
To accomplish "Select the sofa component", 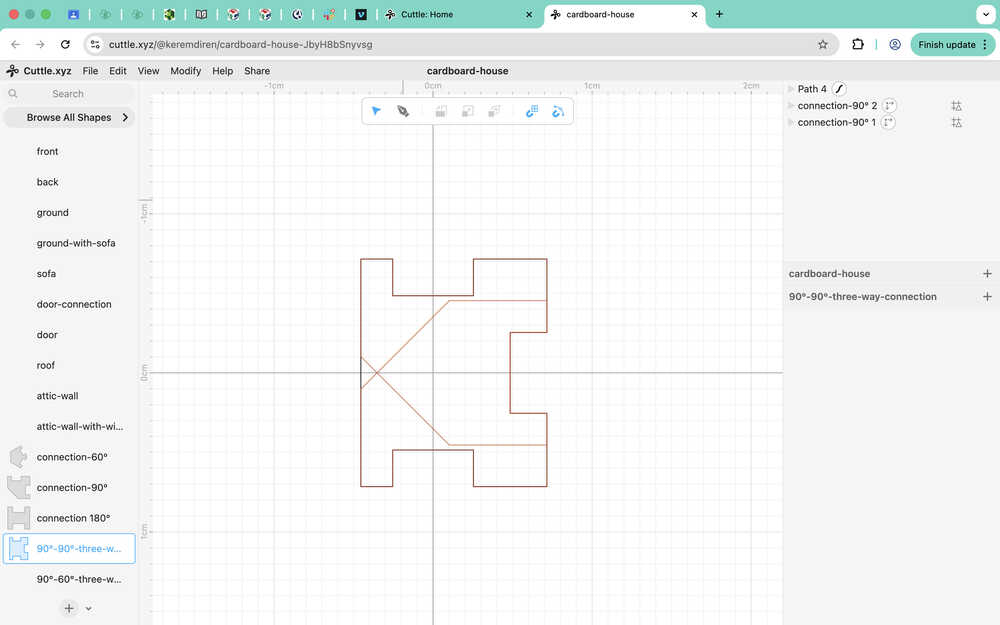I will point(46,274).
